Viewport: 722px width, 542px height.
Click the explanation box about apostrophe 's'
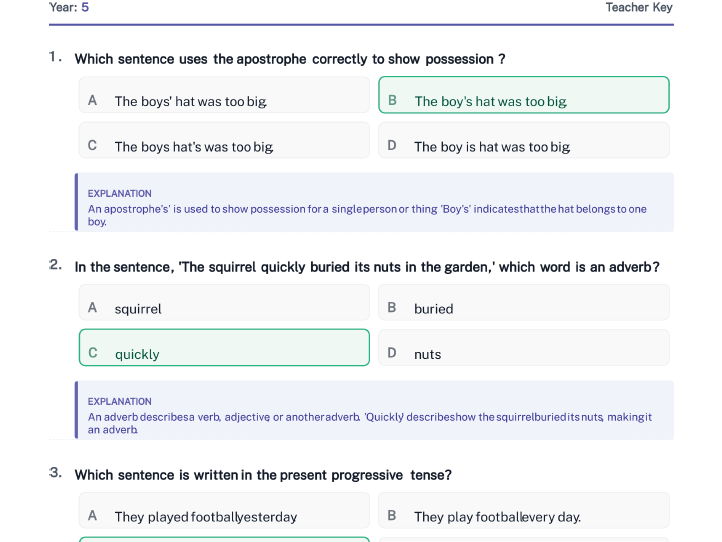[374, 203]
